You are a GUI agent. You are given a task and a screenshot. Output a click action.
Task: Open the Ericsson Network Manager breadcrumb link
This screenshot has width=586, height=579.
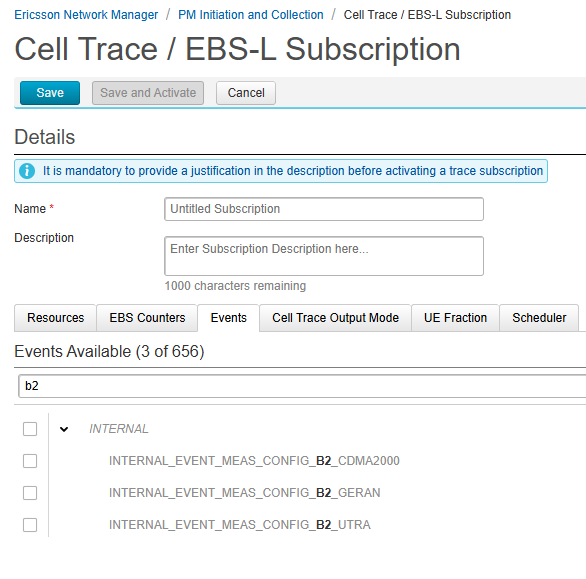[x=86, y=15]
